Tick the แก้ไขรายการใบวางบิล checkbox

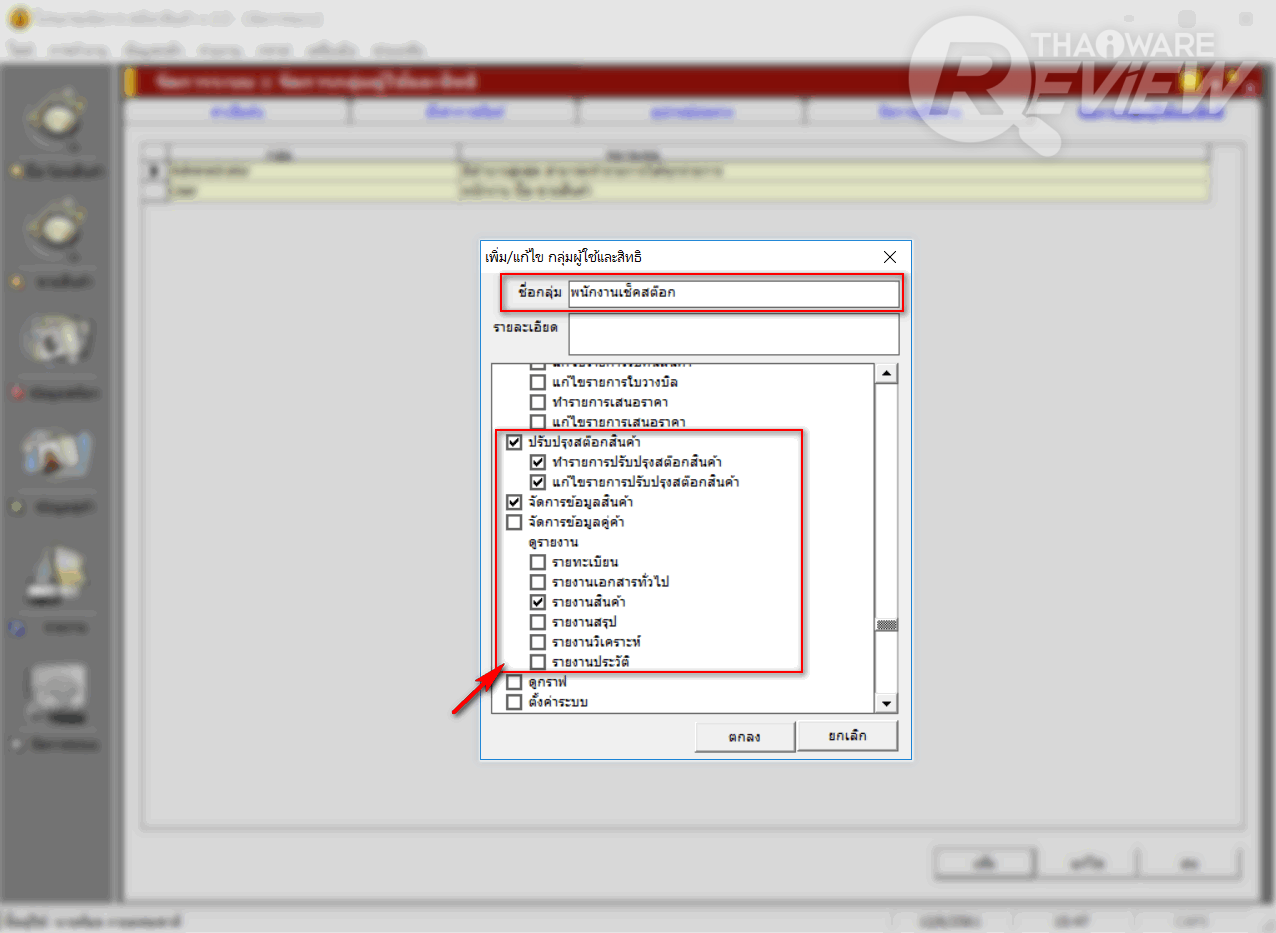[x=538, y=382]
